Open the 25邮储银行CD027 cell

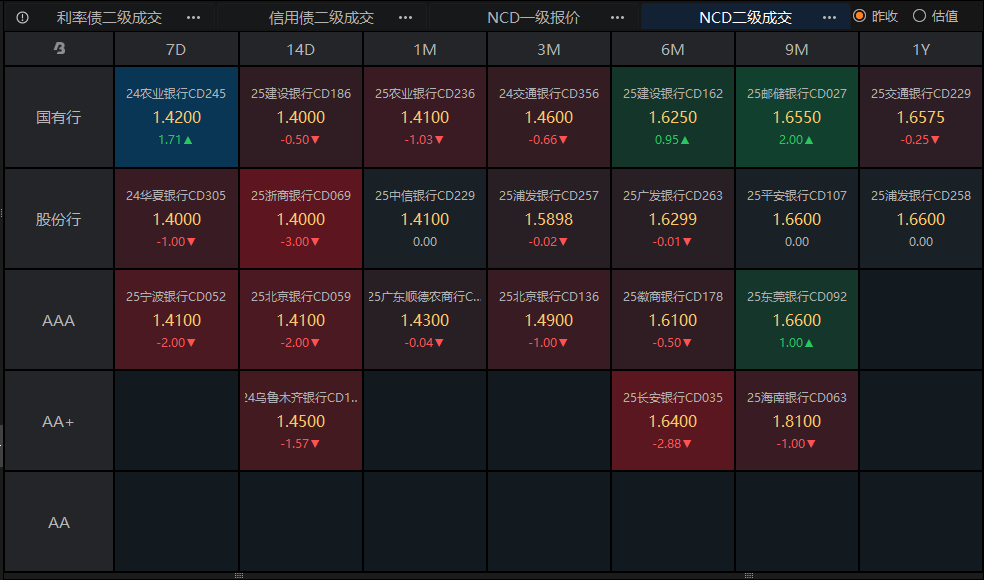click(x=797, y=117)
